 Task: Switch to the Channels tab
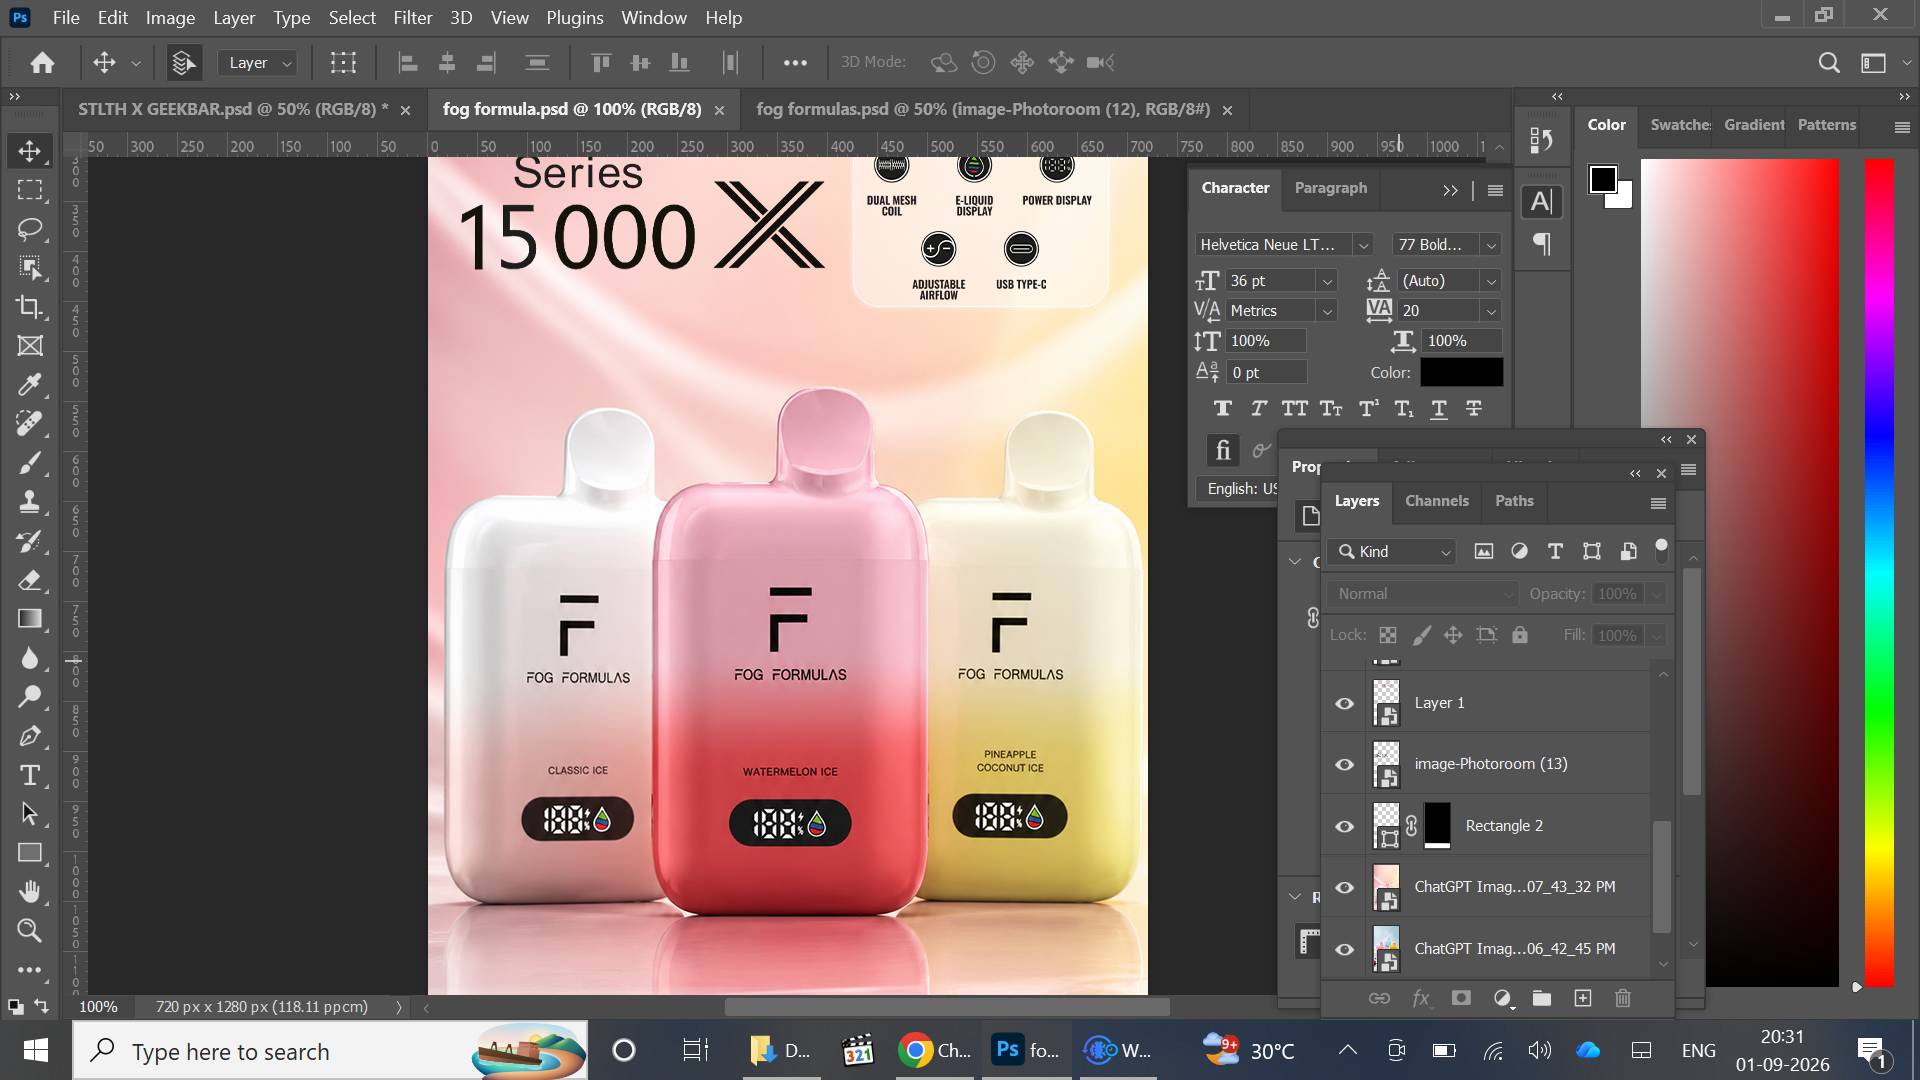pos(1437,501)
